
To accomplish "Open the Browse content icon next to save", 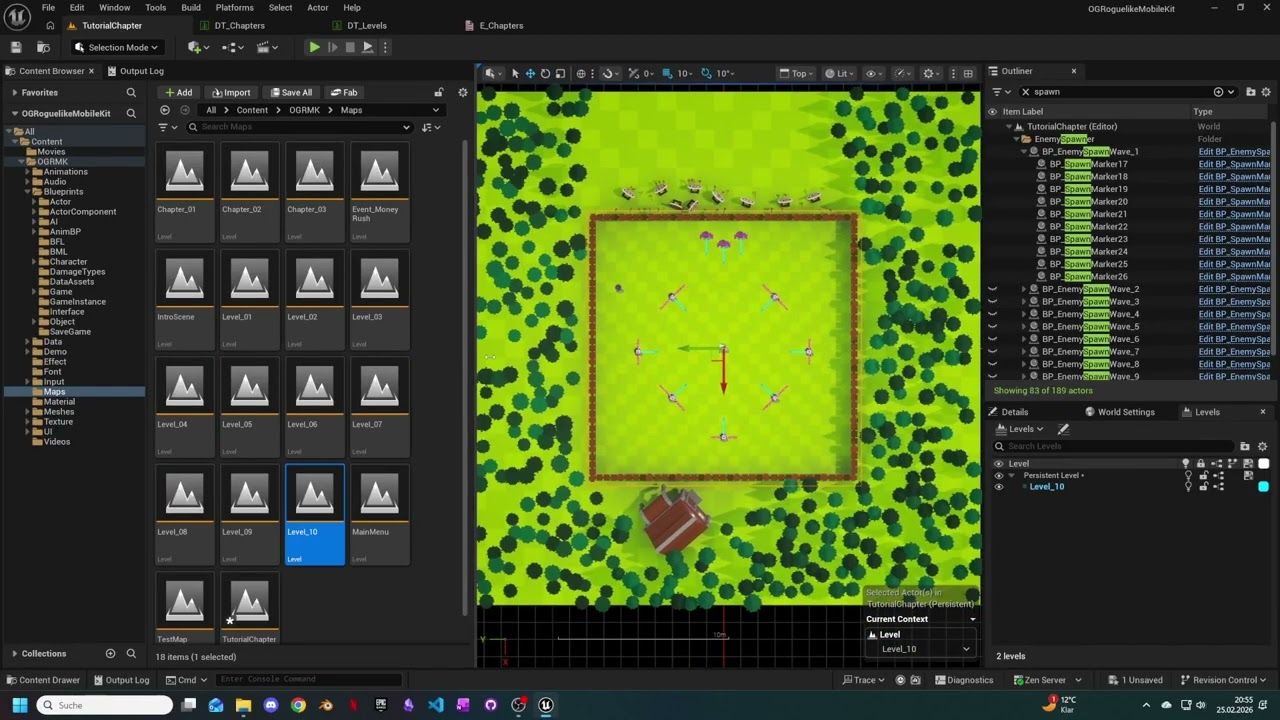I will tap(43, 47).
